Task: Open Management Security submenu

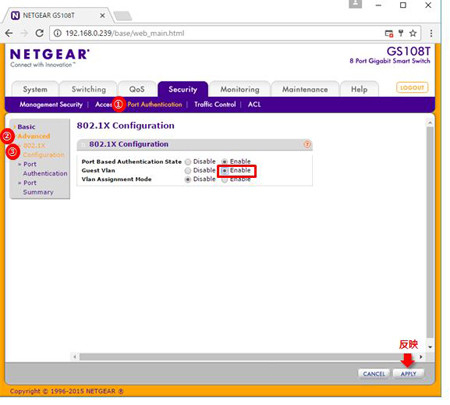Action: click(51, 104)
